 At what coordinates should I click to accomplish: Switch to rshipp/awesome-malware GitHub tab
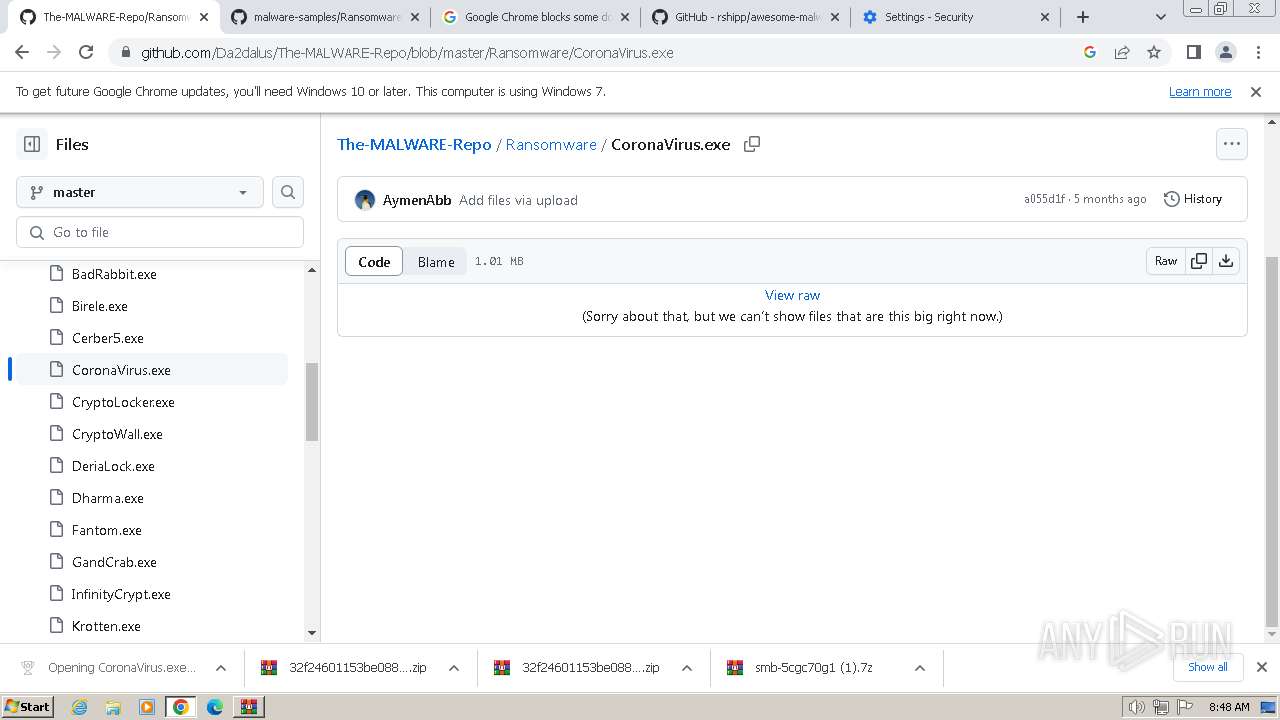tap(747, 17)
